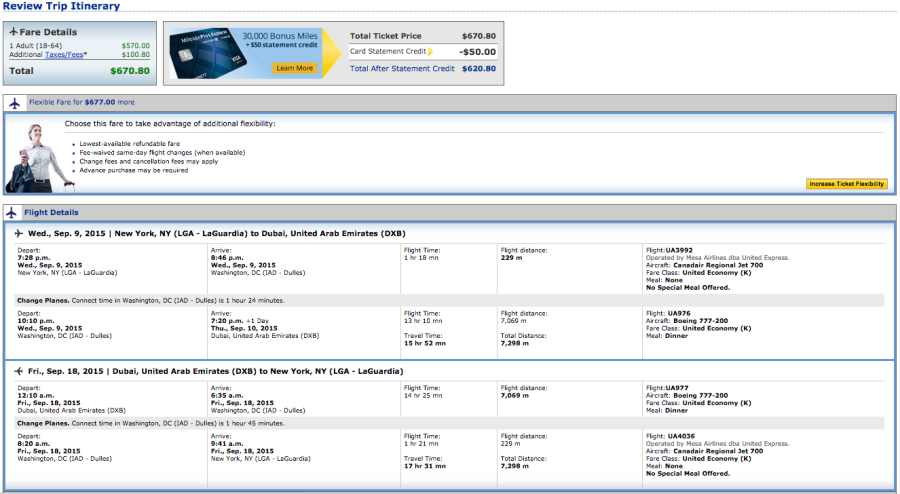900x494 pixels.
Task: Open the Taxes/Fees link
Action: 67,55
